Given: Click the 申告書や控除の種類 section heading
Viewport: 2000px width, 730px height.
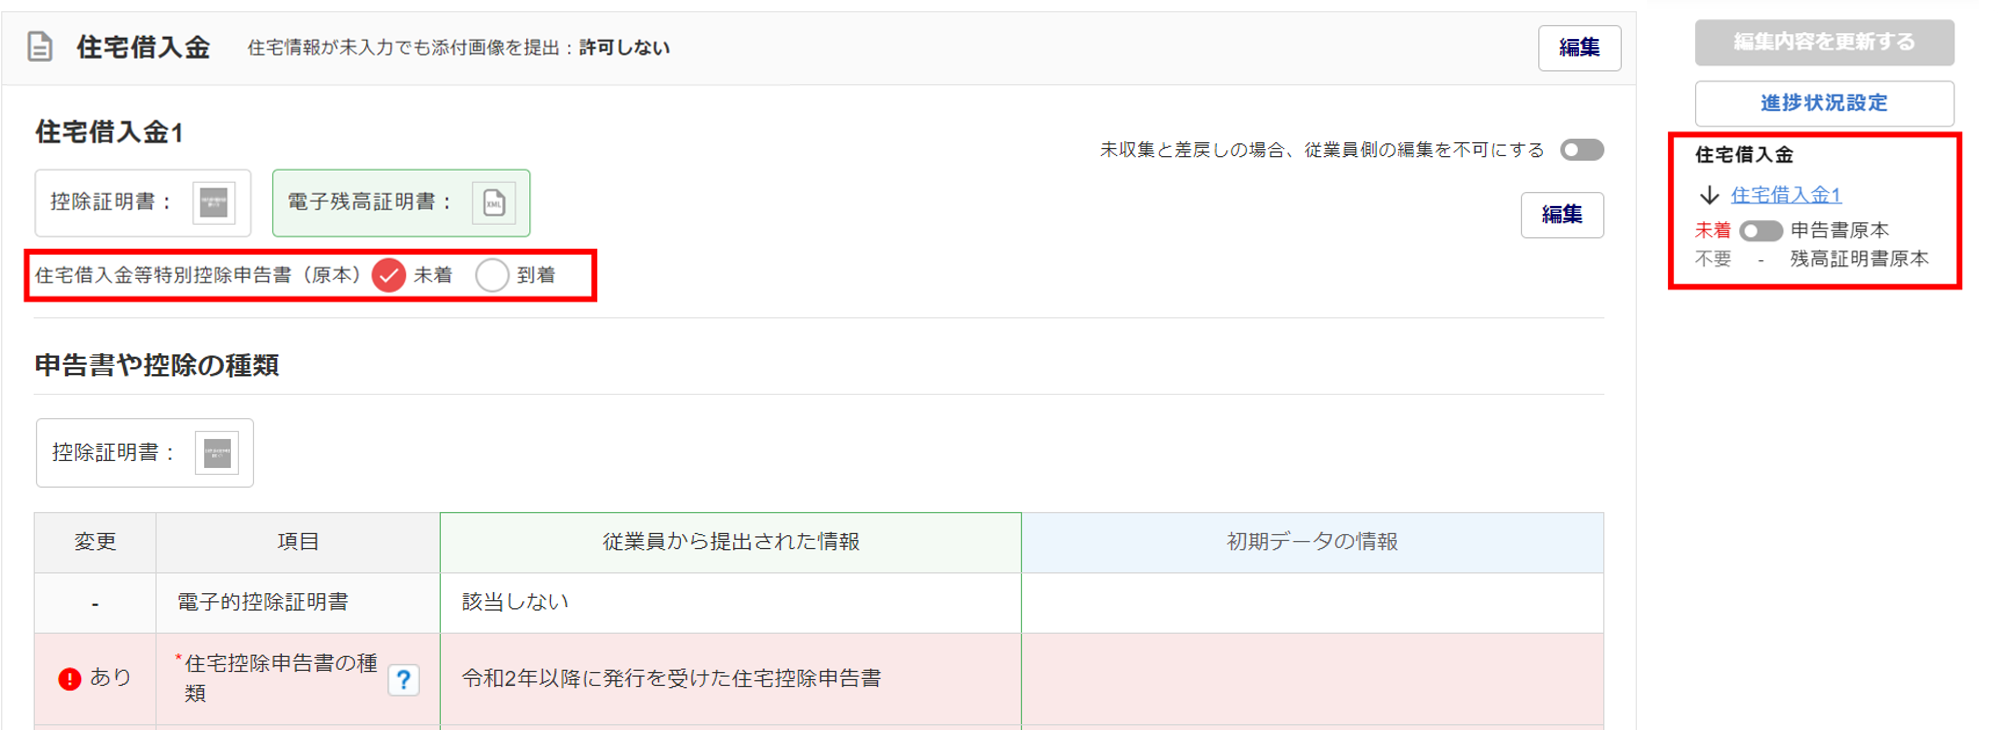Looking at the screenshot, I should tap(157, 366).
